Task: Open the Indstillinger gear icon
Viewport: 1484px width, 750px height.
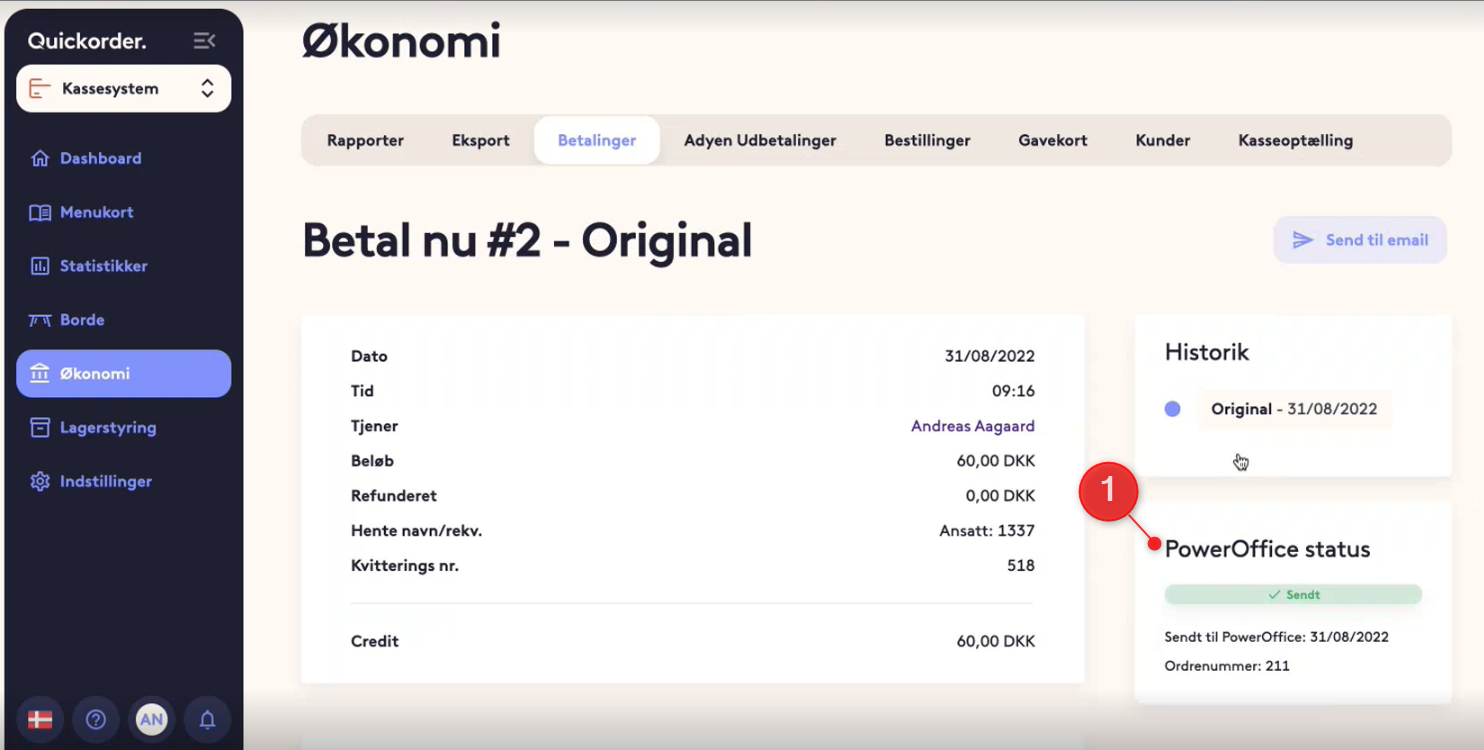Action: 40,482
